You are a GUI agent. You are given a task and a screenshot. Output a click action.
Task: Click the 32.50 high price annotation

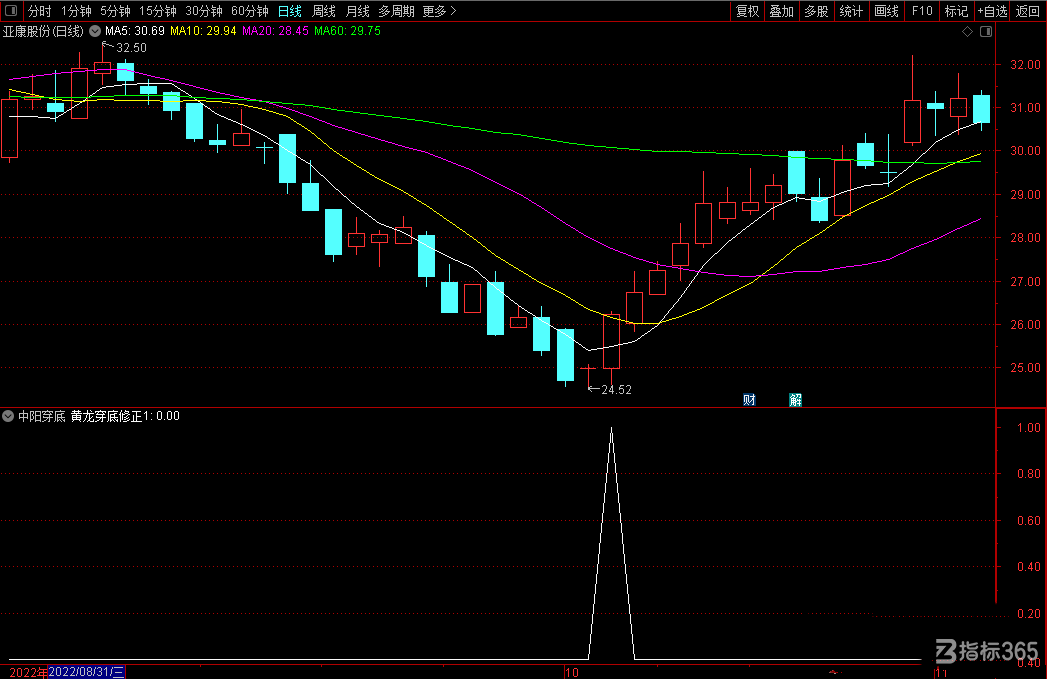131,48
